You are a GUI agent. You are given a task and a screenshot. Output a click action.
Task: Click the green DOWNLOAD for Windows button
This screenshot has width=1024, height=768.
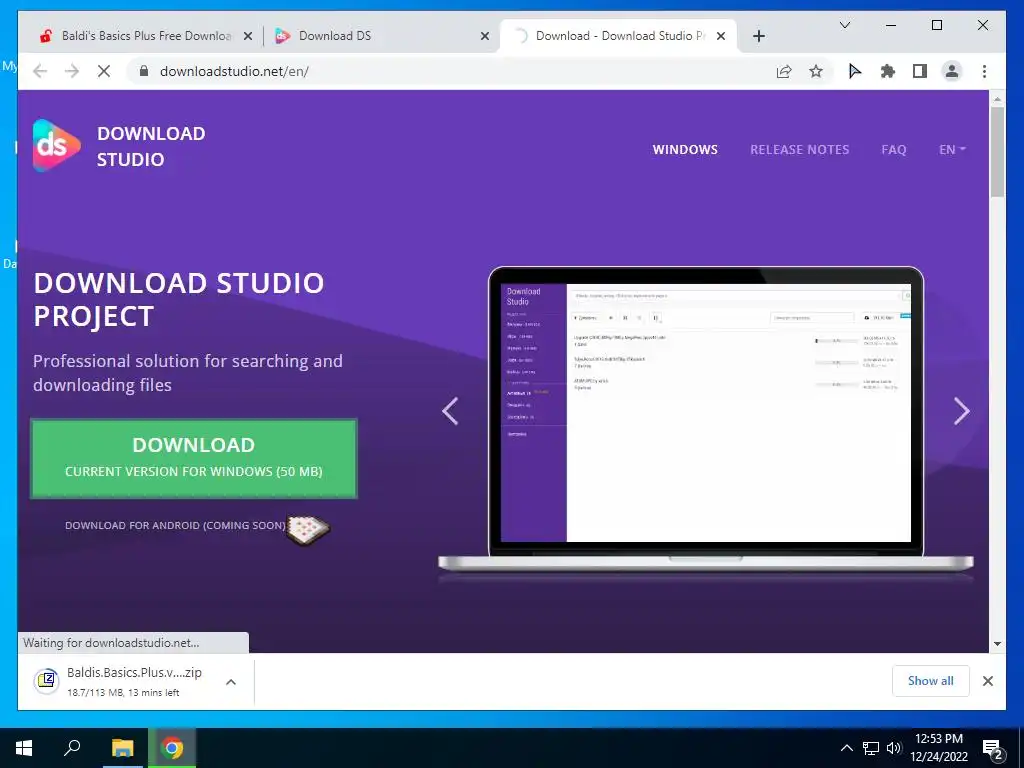click(x=194, y=458)
